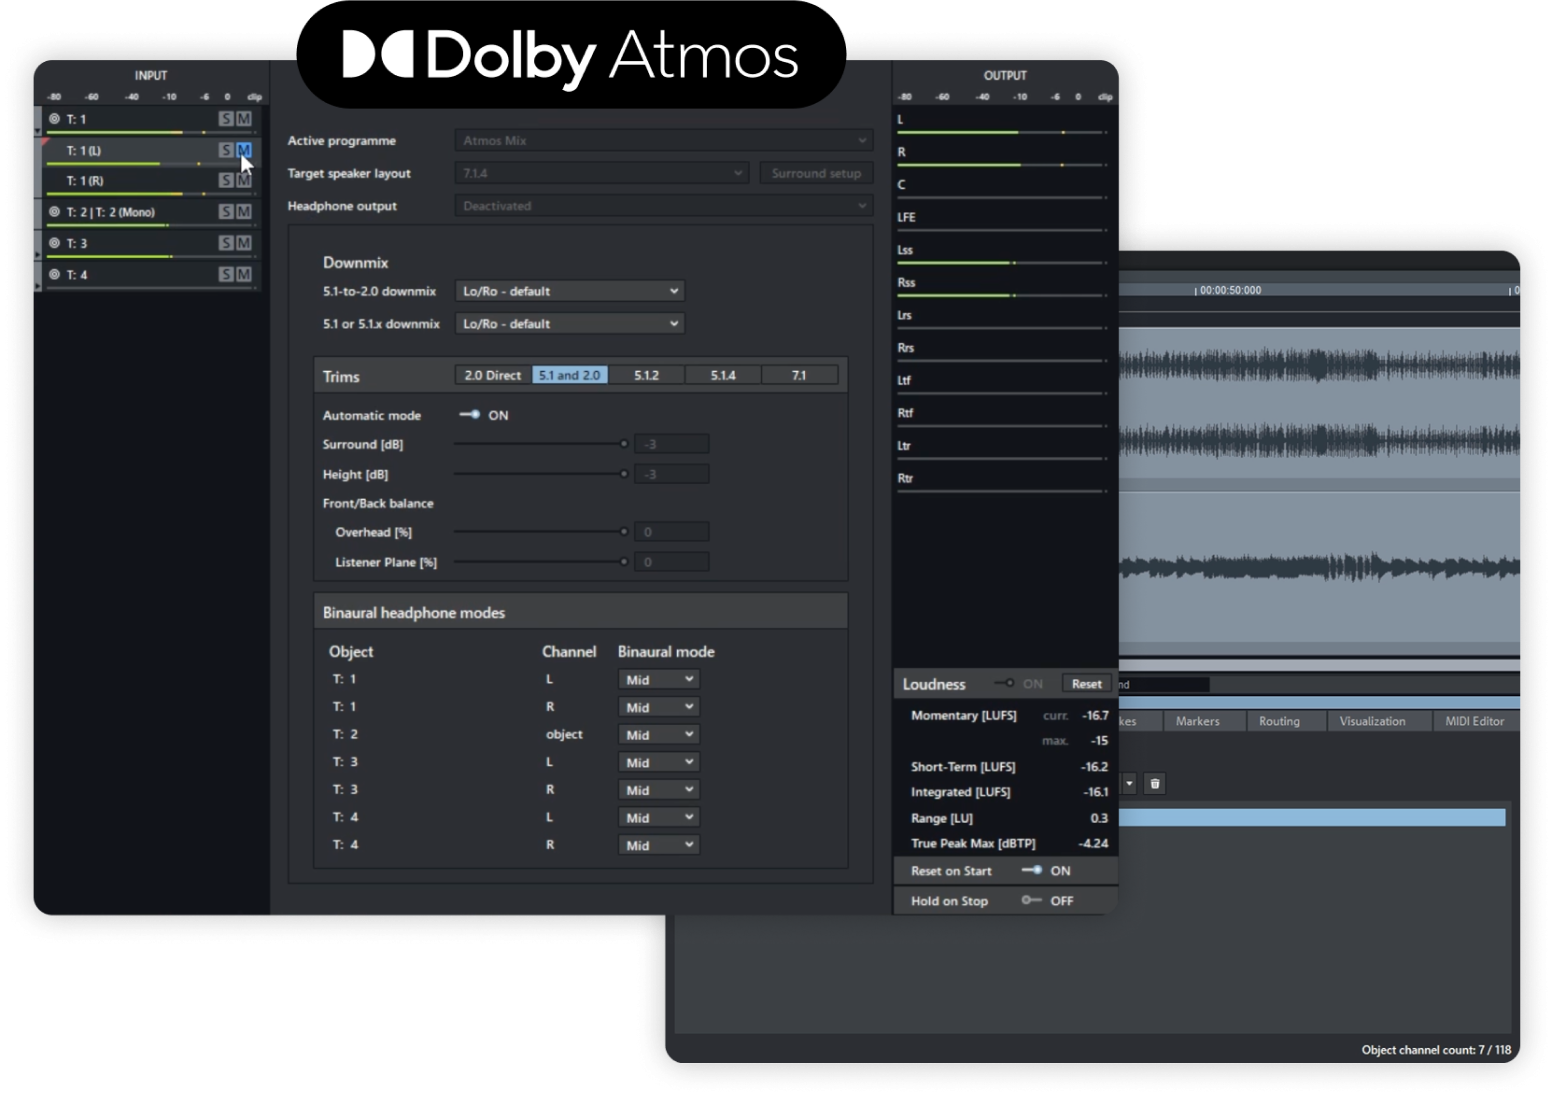The width and height of the screenshot is (1552, 1096).
Task: Open Binaural mode dropdown for T: 3 R
Action: [659, 790]
